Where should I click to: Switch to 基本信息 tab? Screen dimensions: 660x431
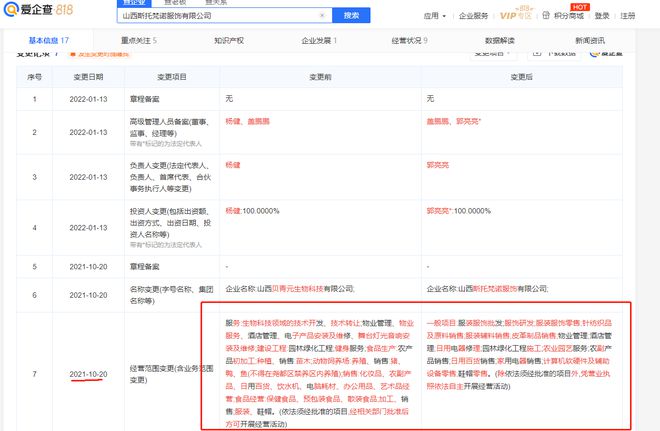pyautogui.click(x=48, y=40)
